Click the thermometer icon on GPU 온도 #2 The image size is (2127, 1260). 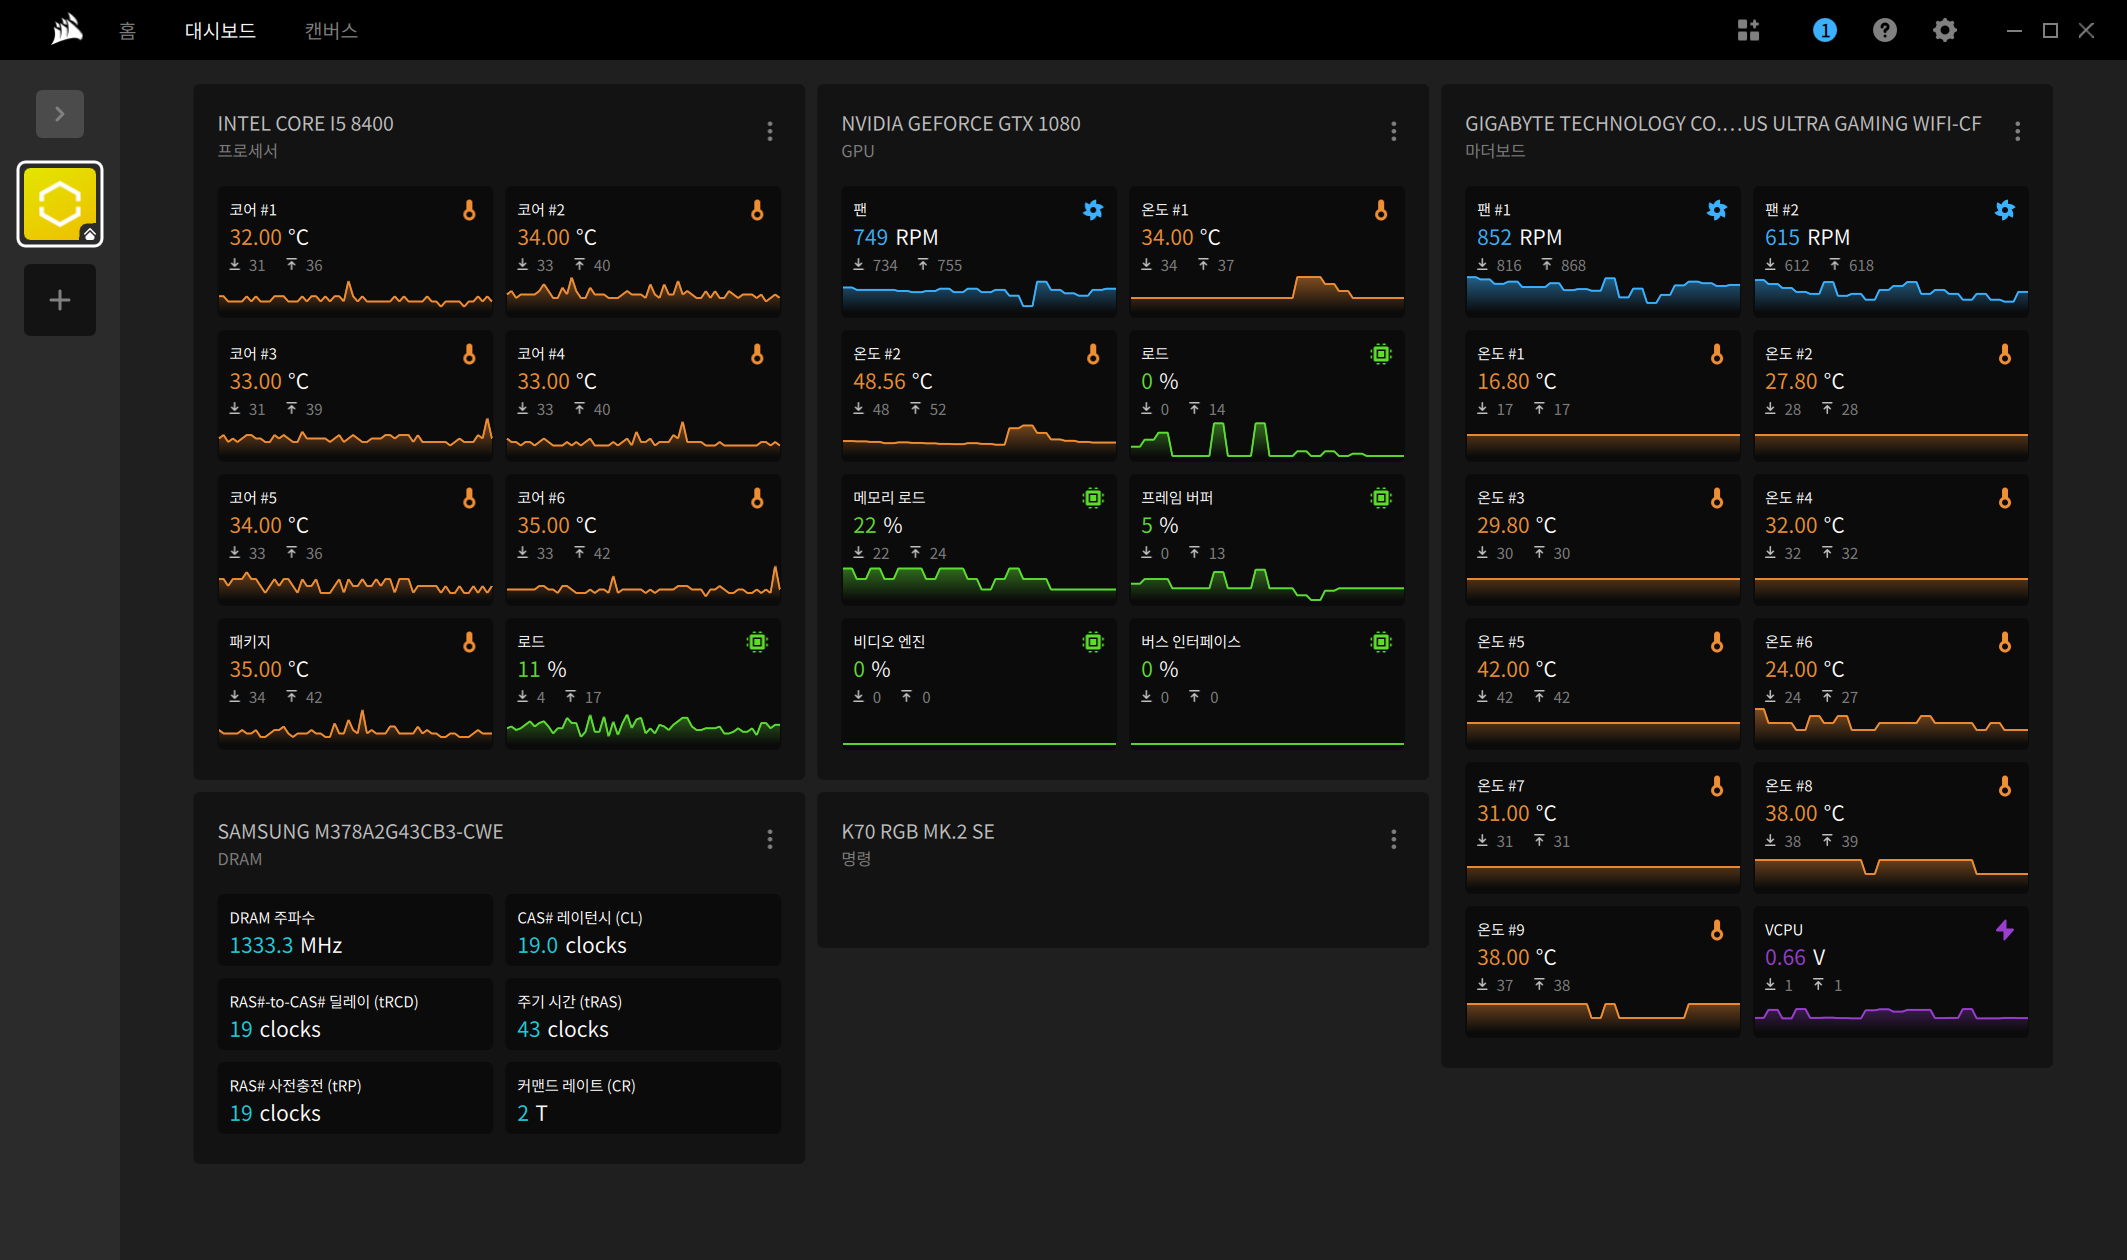(x=1093, y=354)
